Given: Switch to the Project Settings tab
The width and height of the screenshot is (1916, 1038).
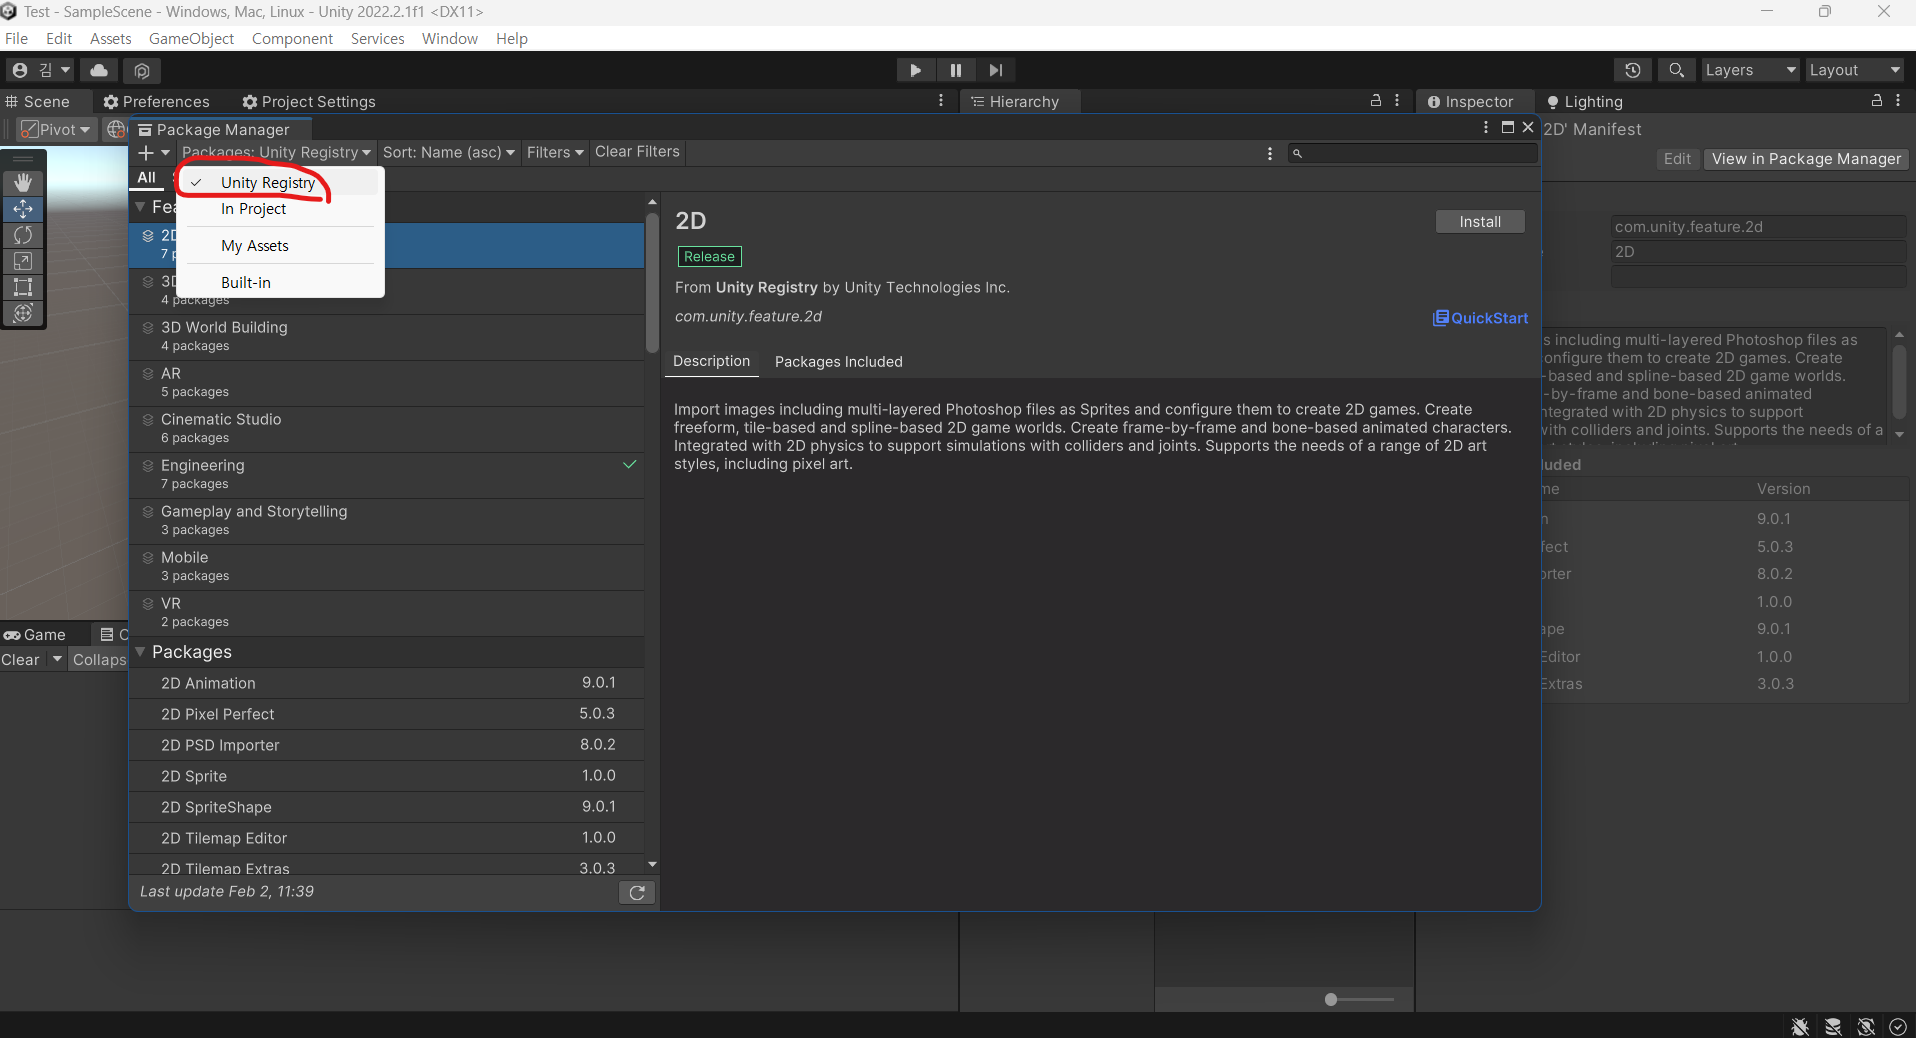Looking at the screenshot, I should (309, 102).
